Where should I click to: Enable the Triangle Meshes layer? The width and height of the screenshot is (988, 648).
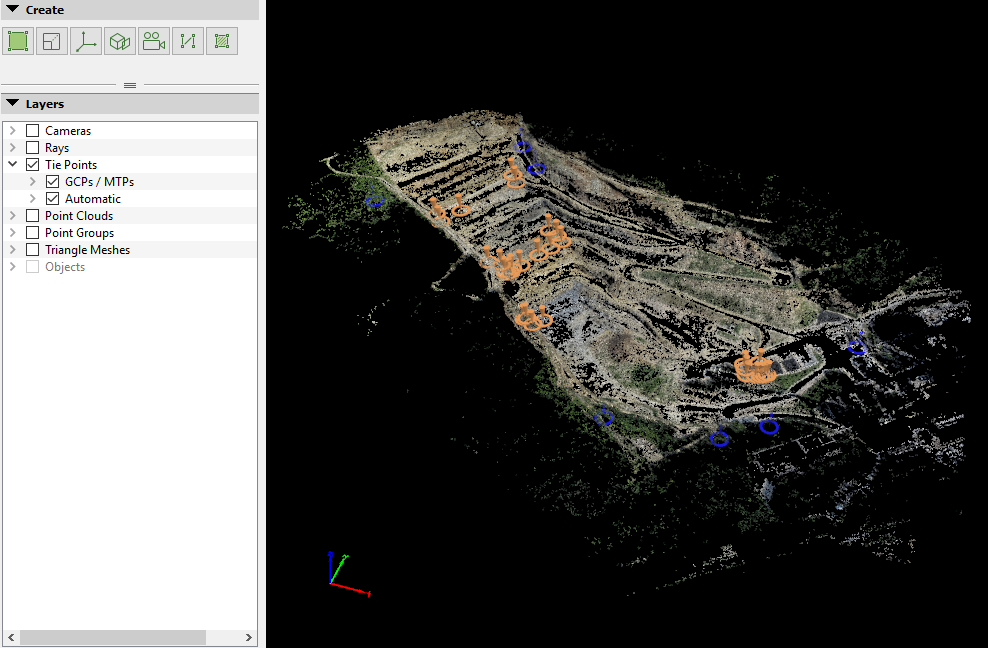tap(32, 249)
